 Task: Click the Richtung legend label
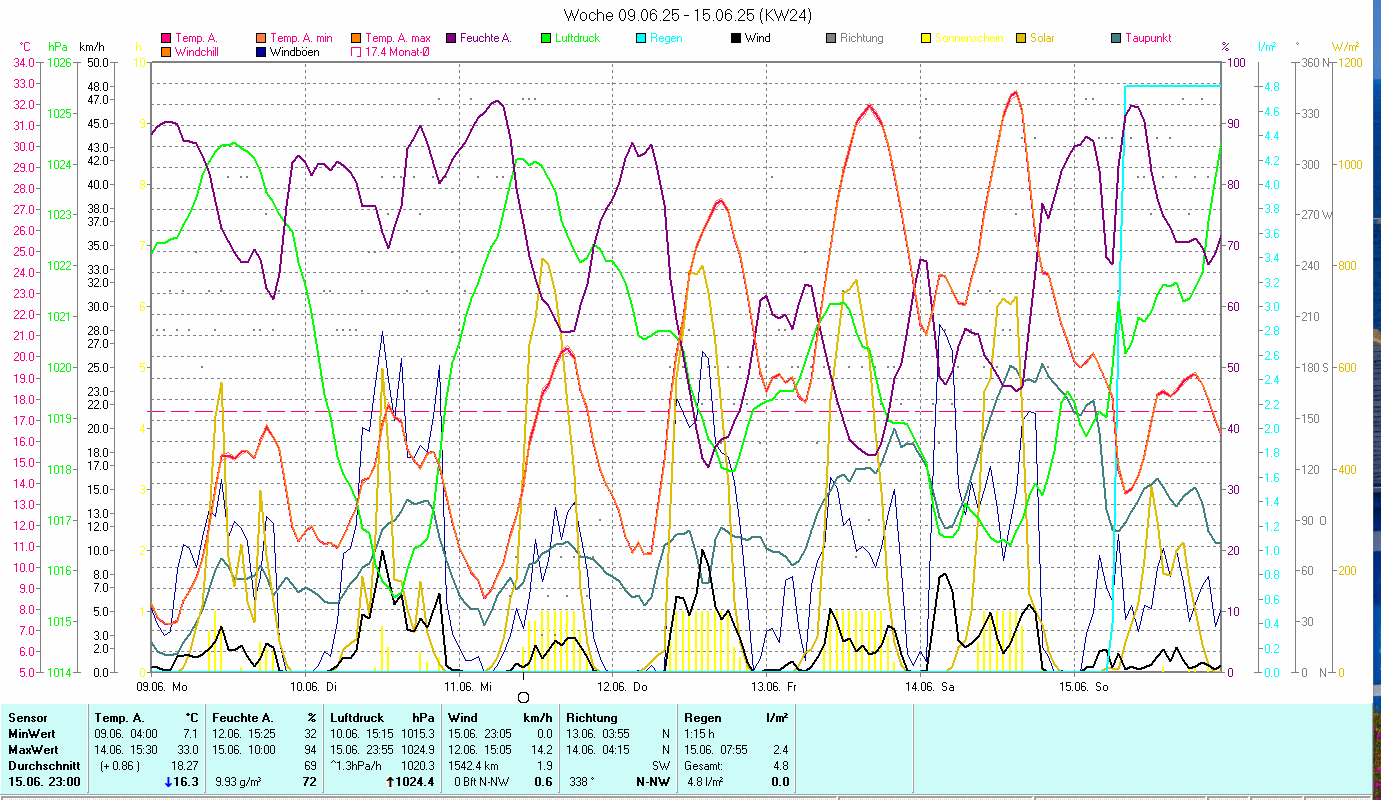tap(861, 38)
